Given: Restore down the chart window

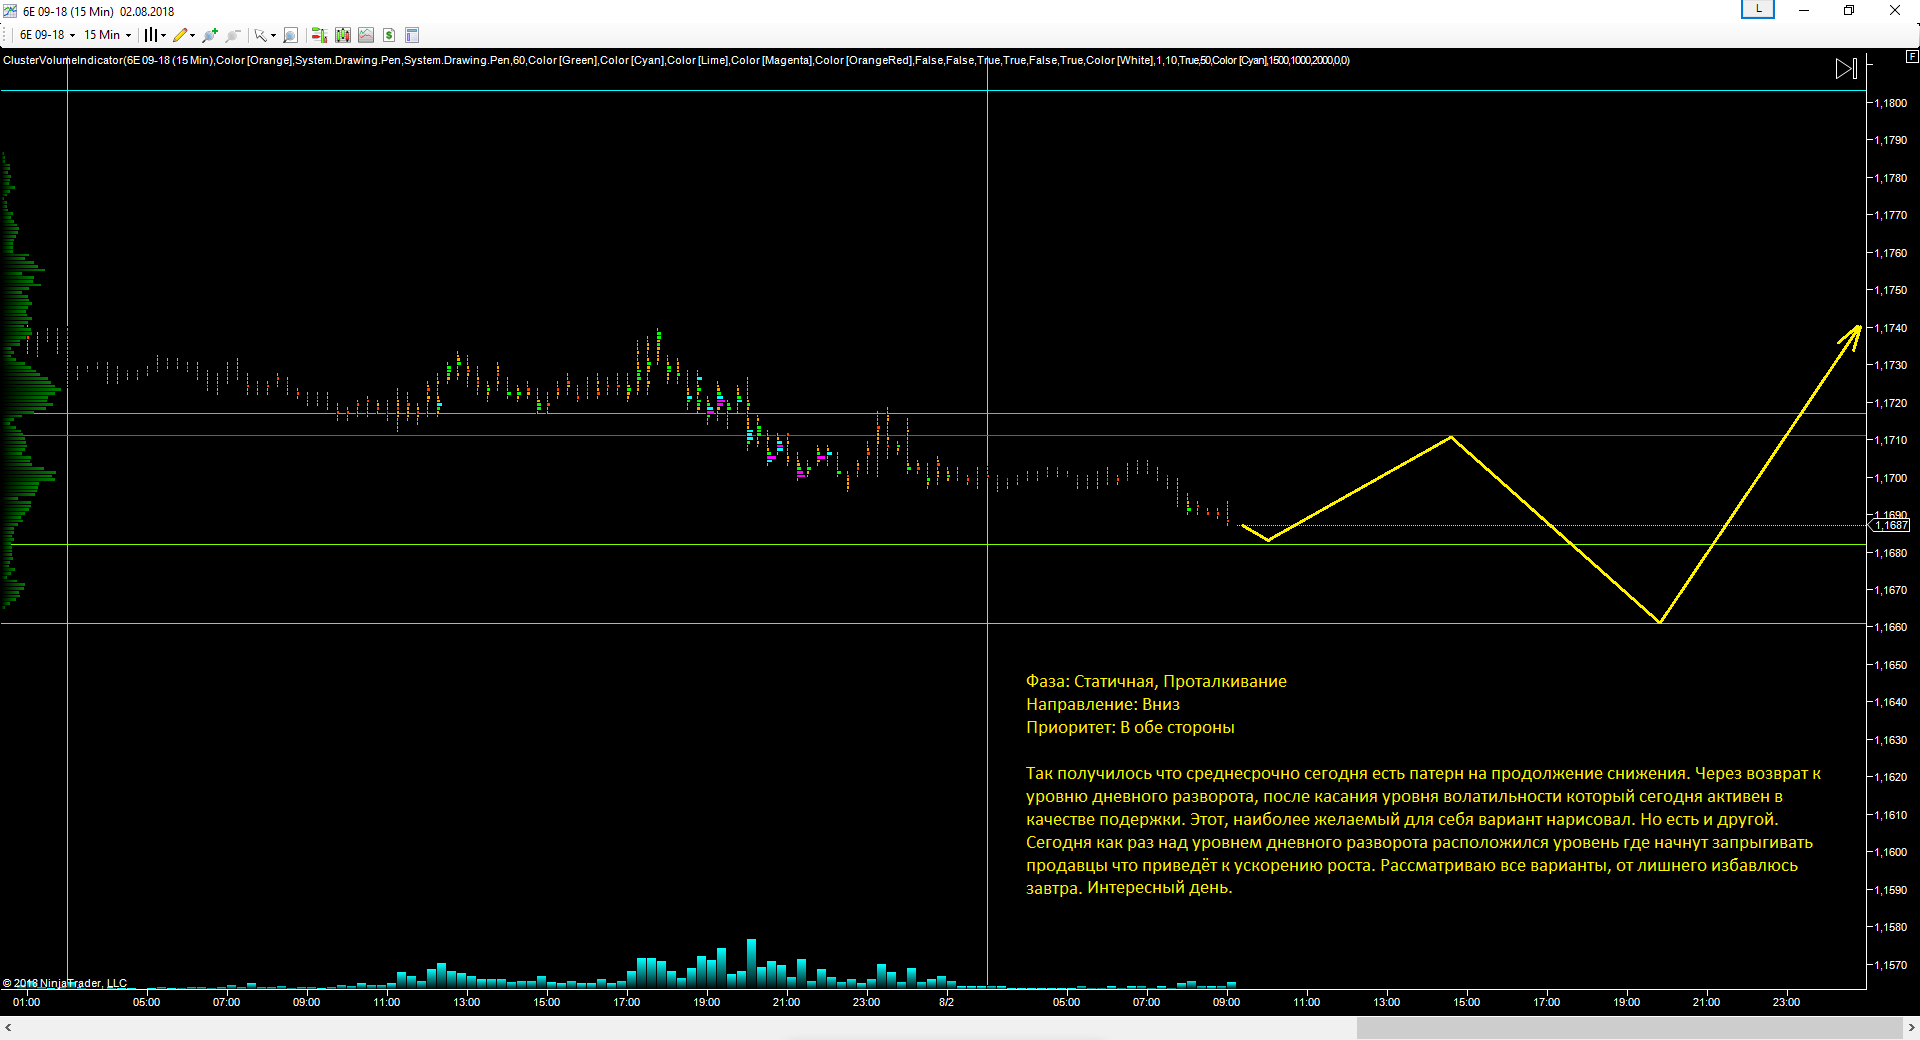Looking at the screenshot, I should pos(1849,10).
